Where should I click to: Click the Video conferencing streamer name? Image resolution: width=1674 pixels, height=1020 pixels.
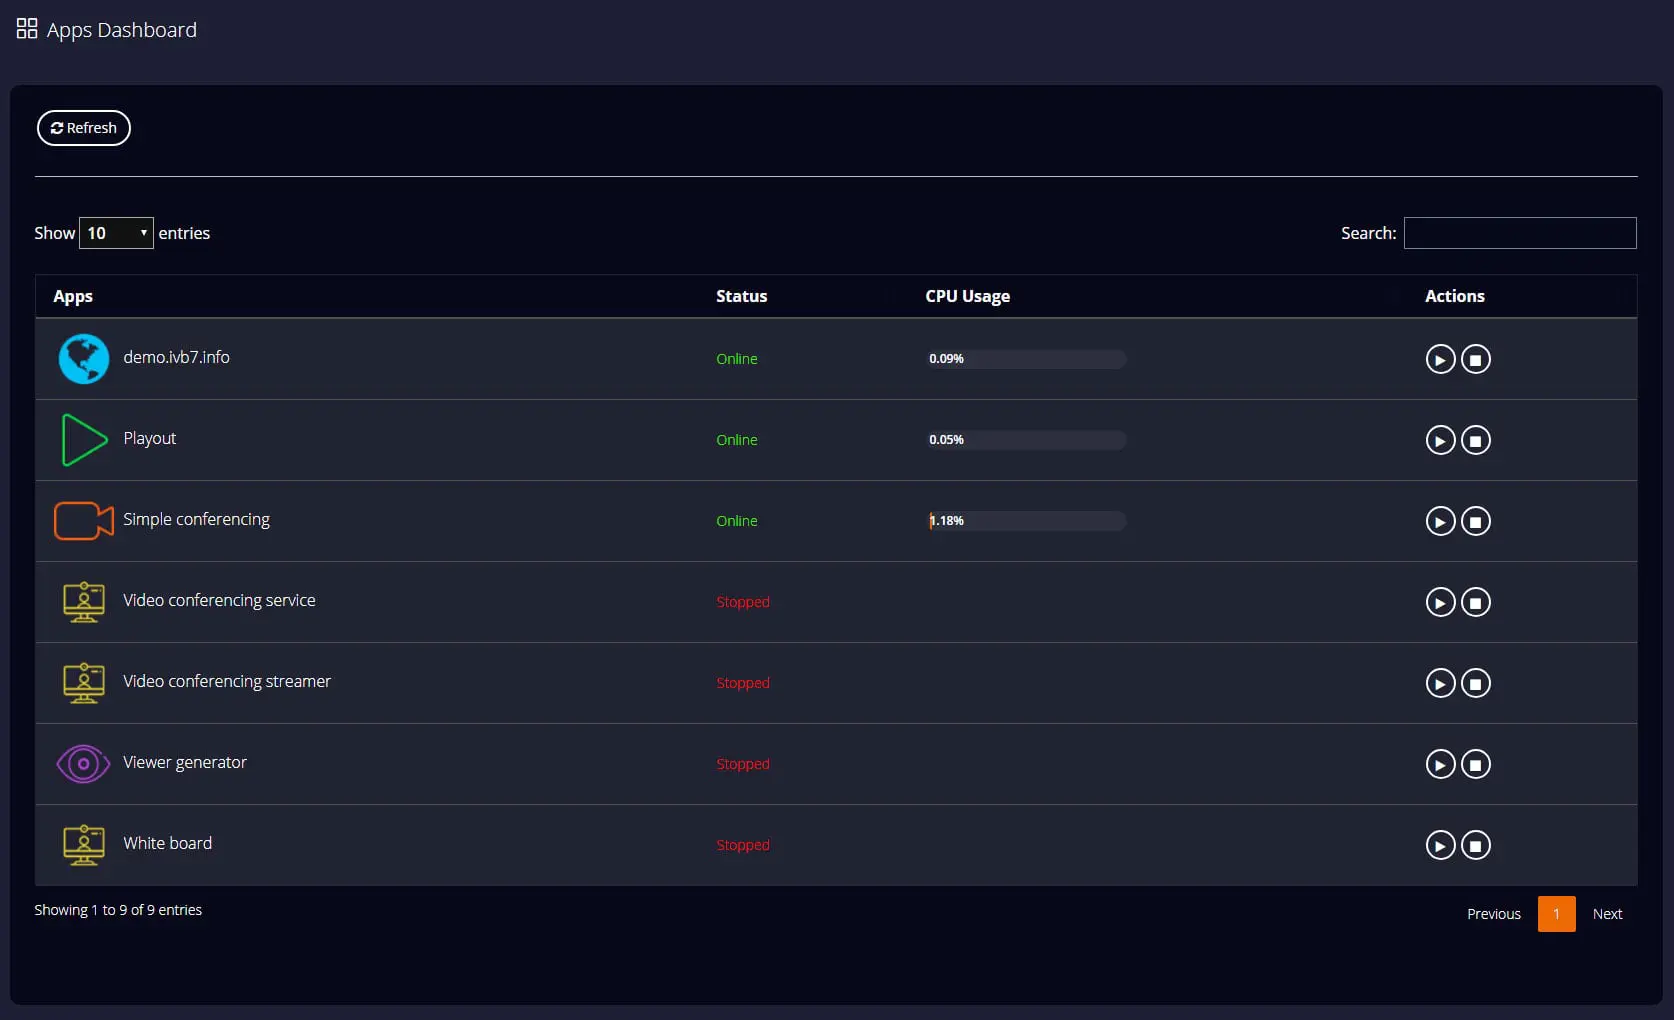[x=227, y=681]
